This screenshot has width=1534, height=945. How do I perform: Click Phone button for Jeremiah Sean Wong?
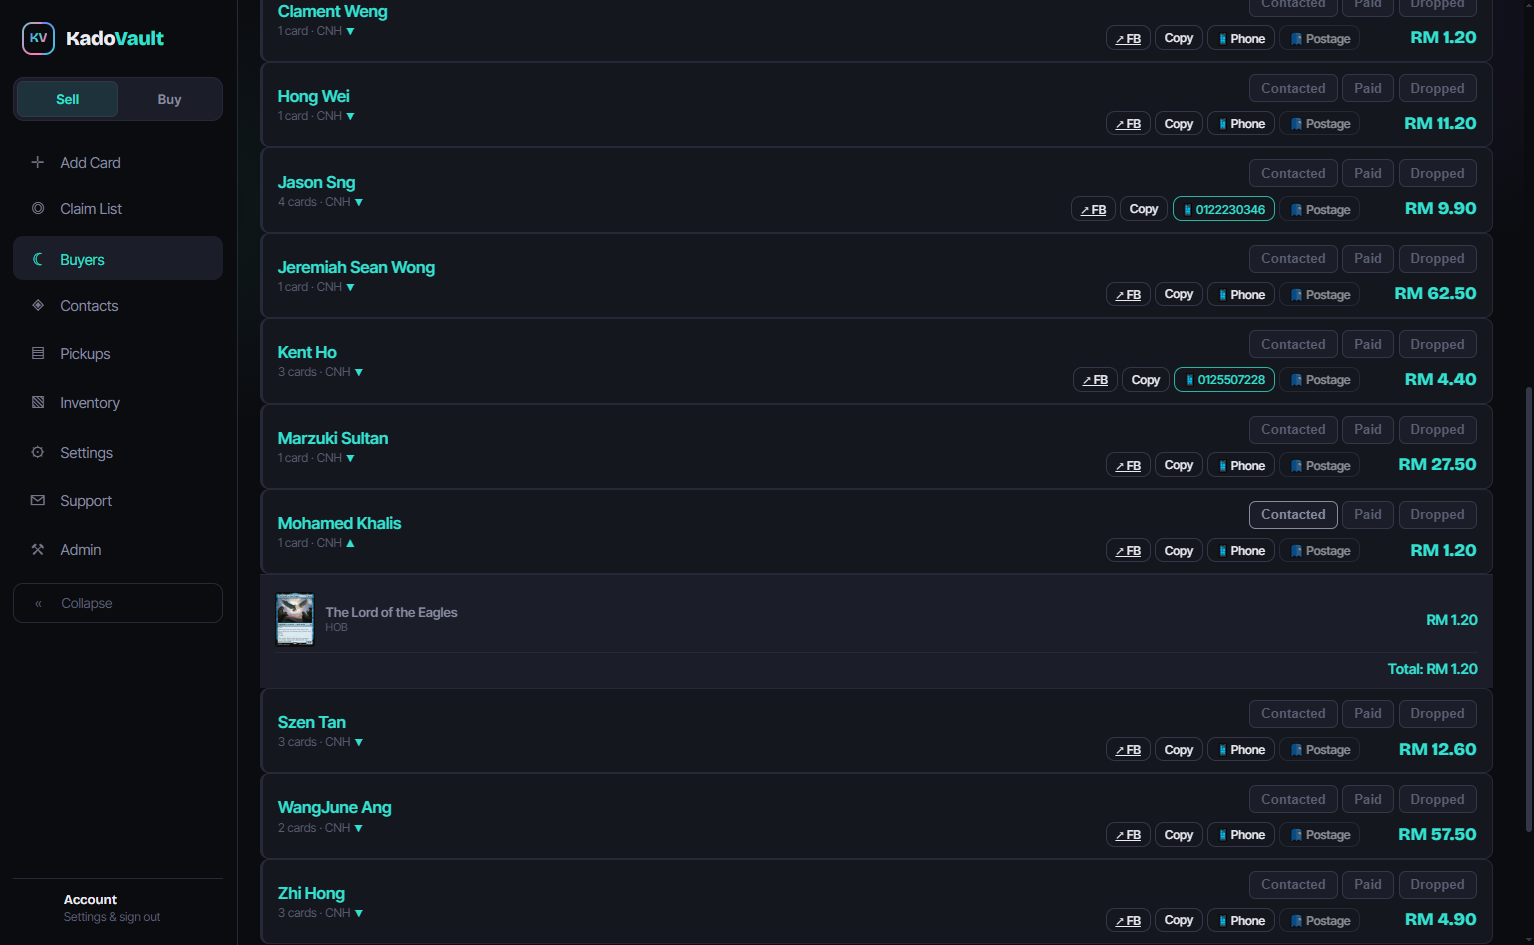click(1241, 295)
